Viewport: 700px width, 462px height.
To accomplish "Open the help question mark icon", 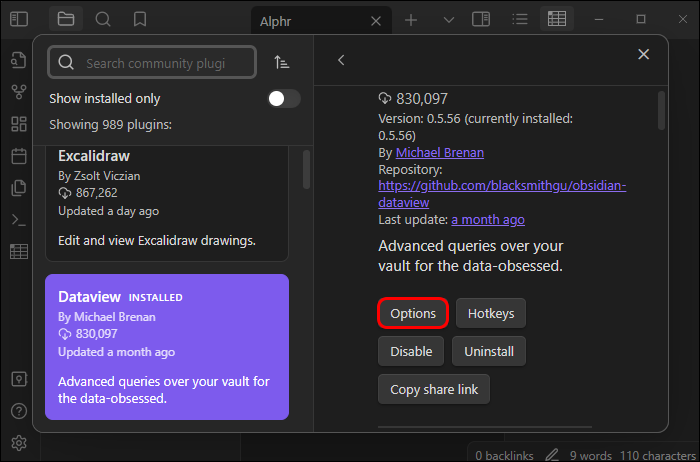I will [x=18, y=411].
